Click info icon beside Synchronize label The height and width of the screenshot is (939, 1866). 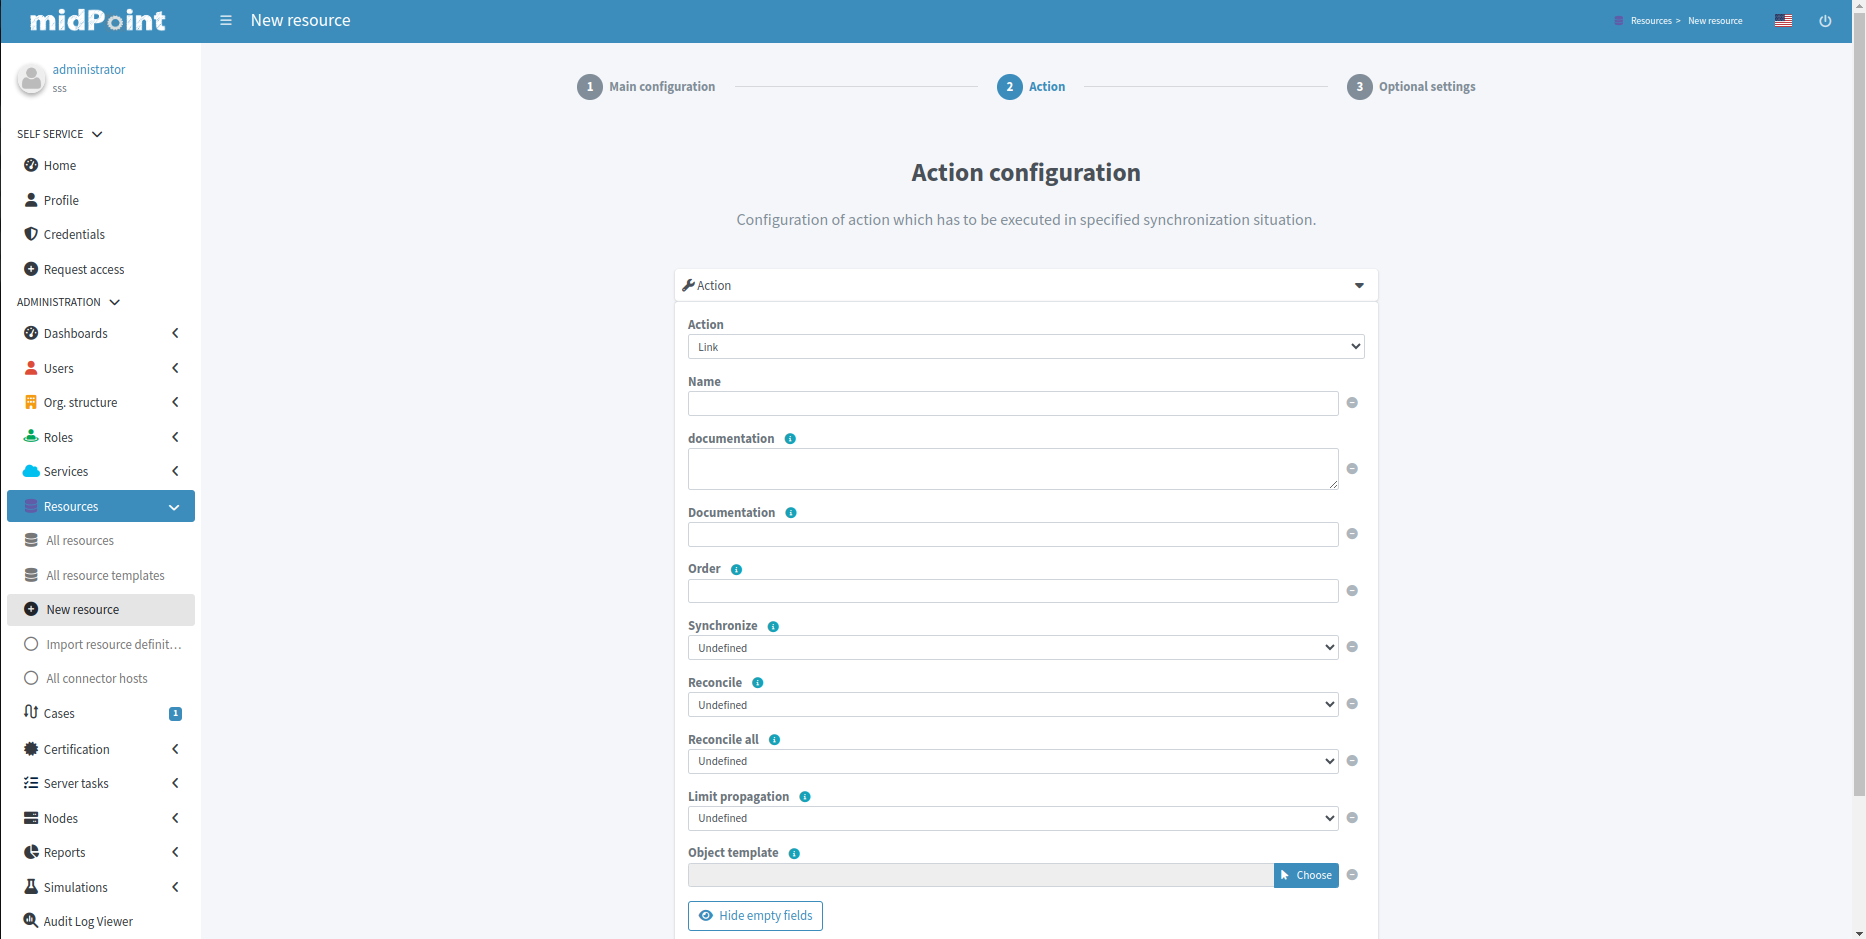click(x=773, y=627)
